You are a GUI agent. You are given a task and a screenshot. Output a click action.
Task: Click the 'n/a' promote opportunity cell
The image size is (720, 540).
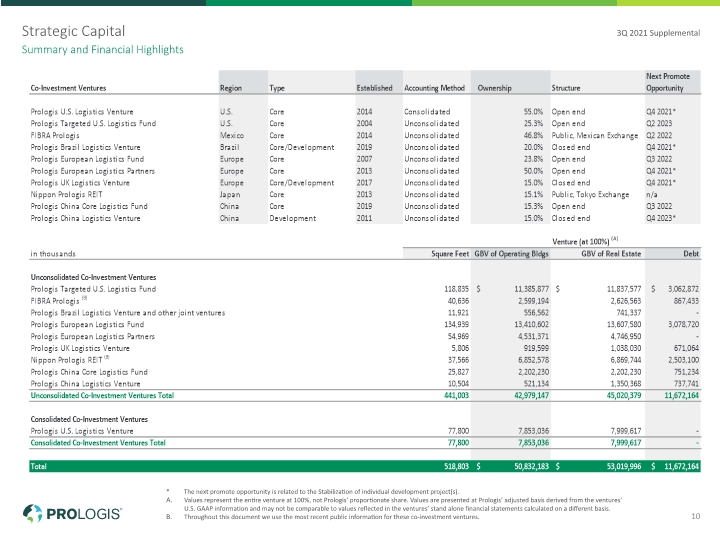pos(652,195)
